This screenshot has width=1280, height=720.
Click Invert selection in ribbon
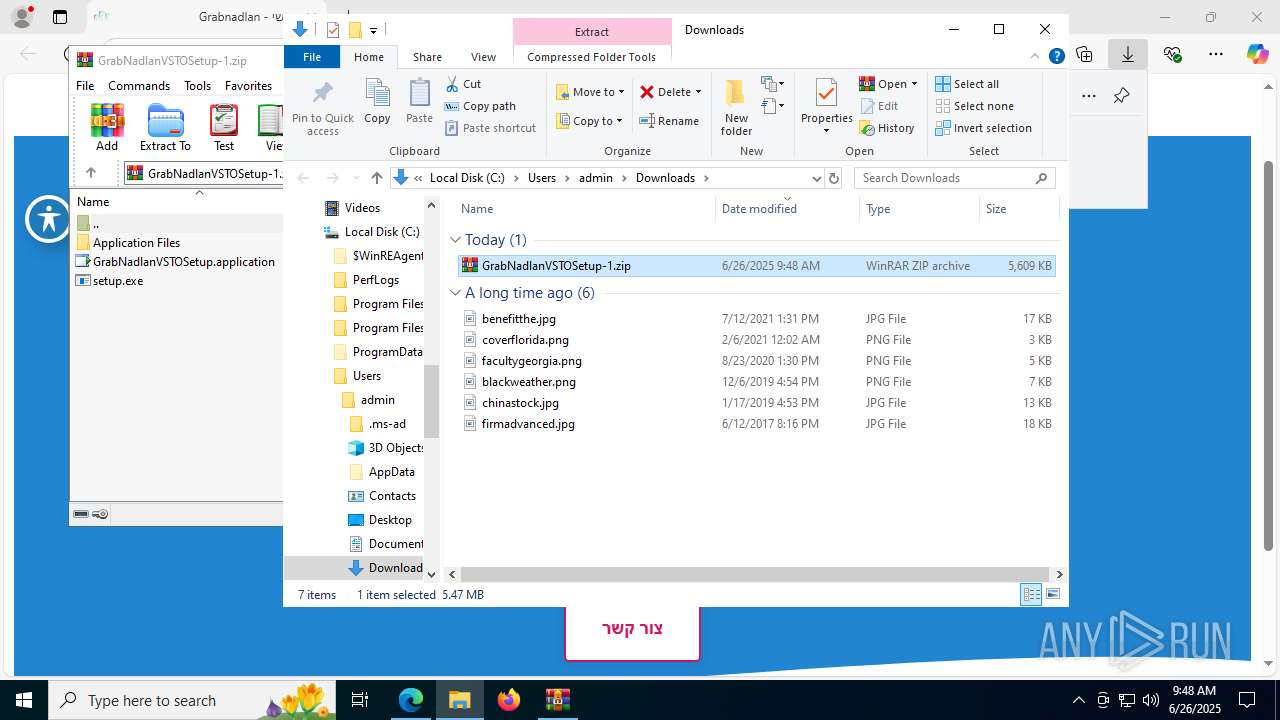point(983,128)
